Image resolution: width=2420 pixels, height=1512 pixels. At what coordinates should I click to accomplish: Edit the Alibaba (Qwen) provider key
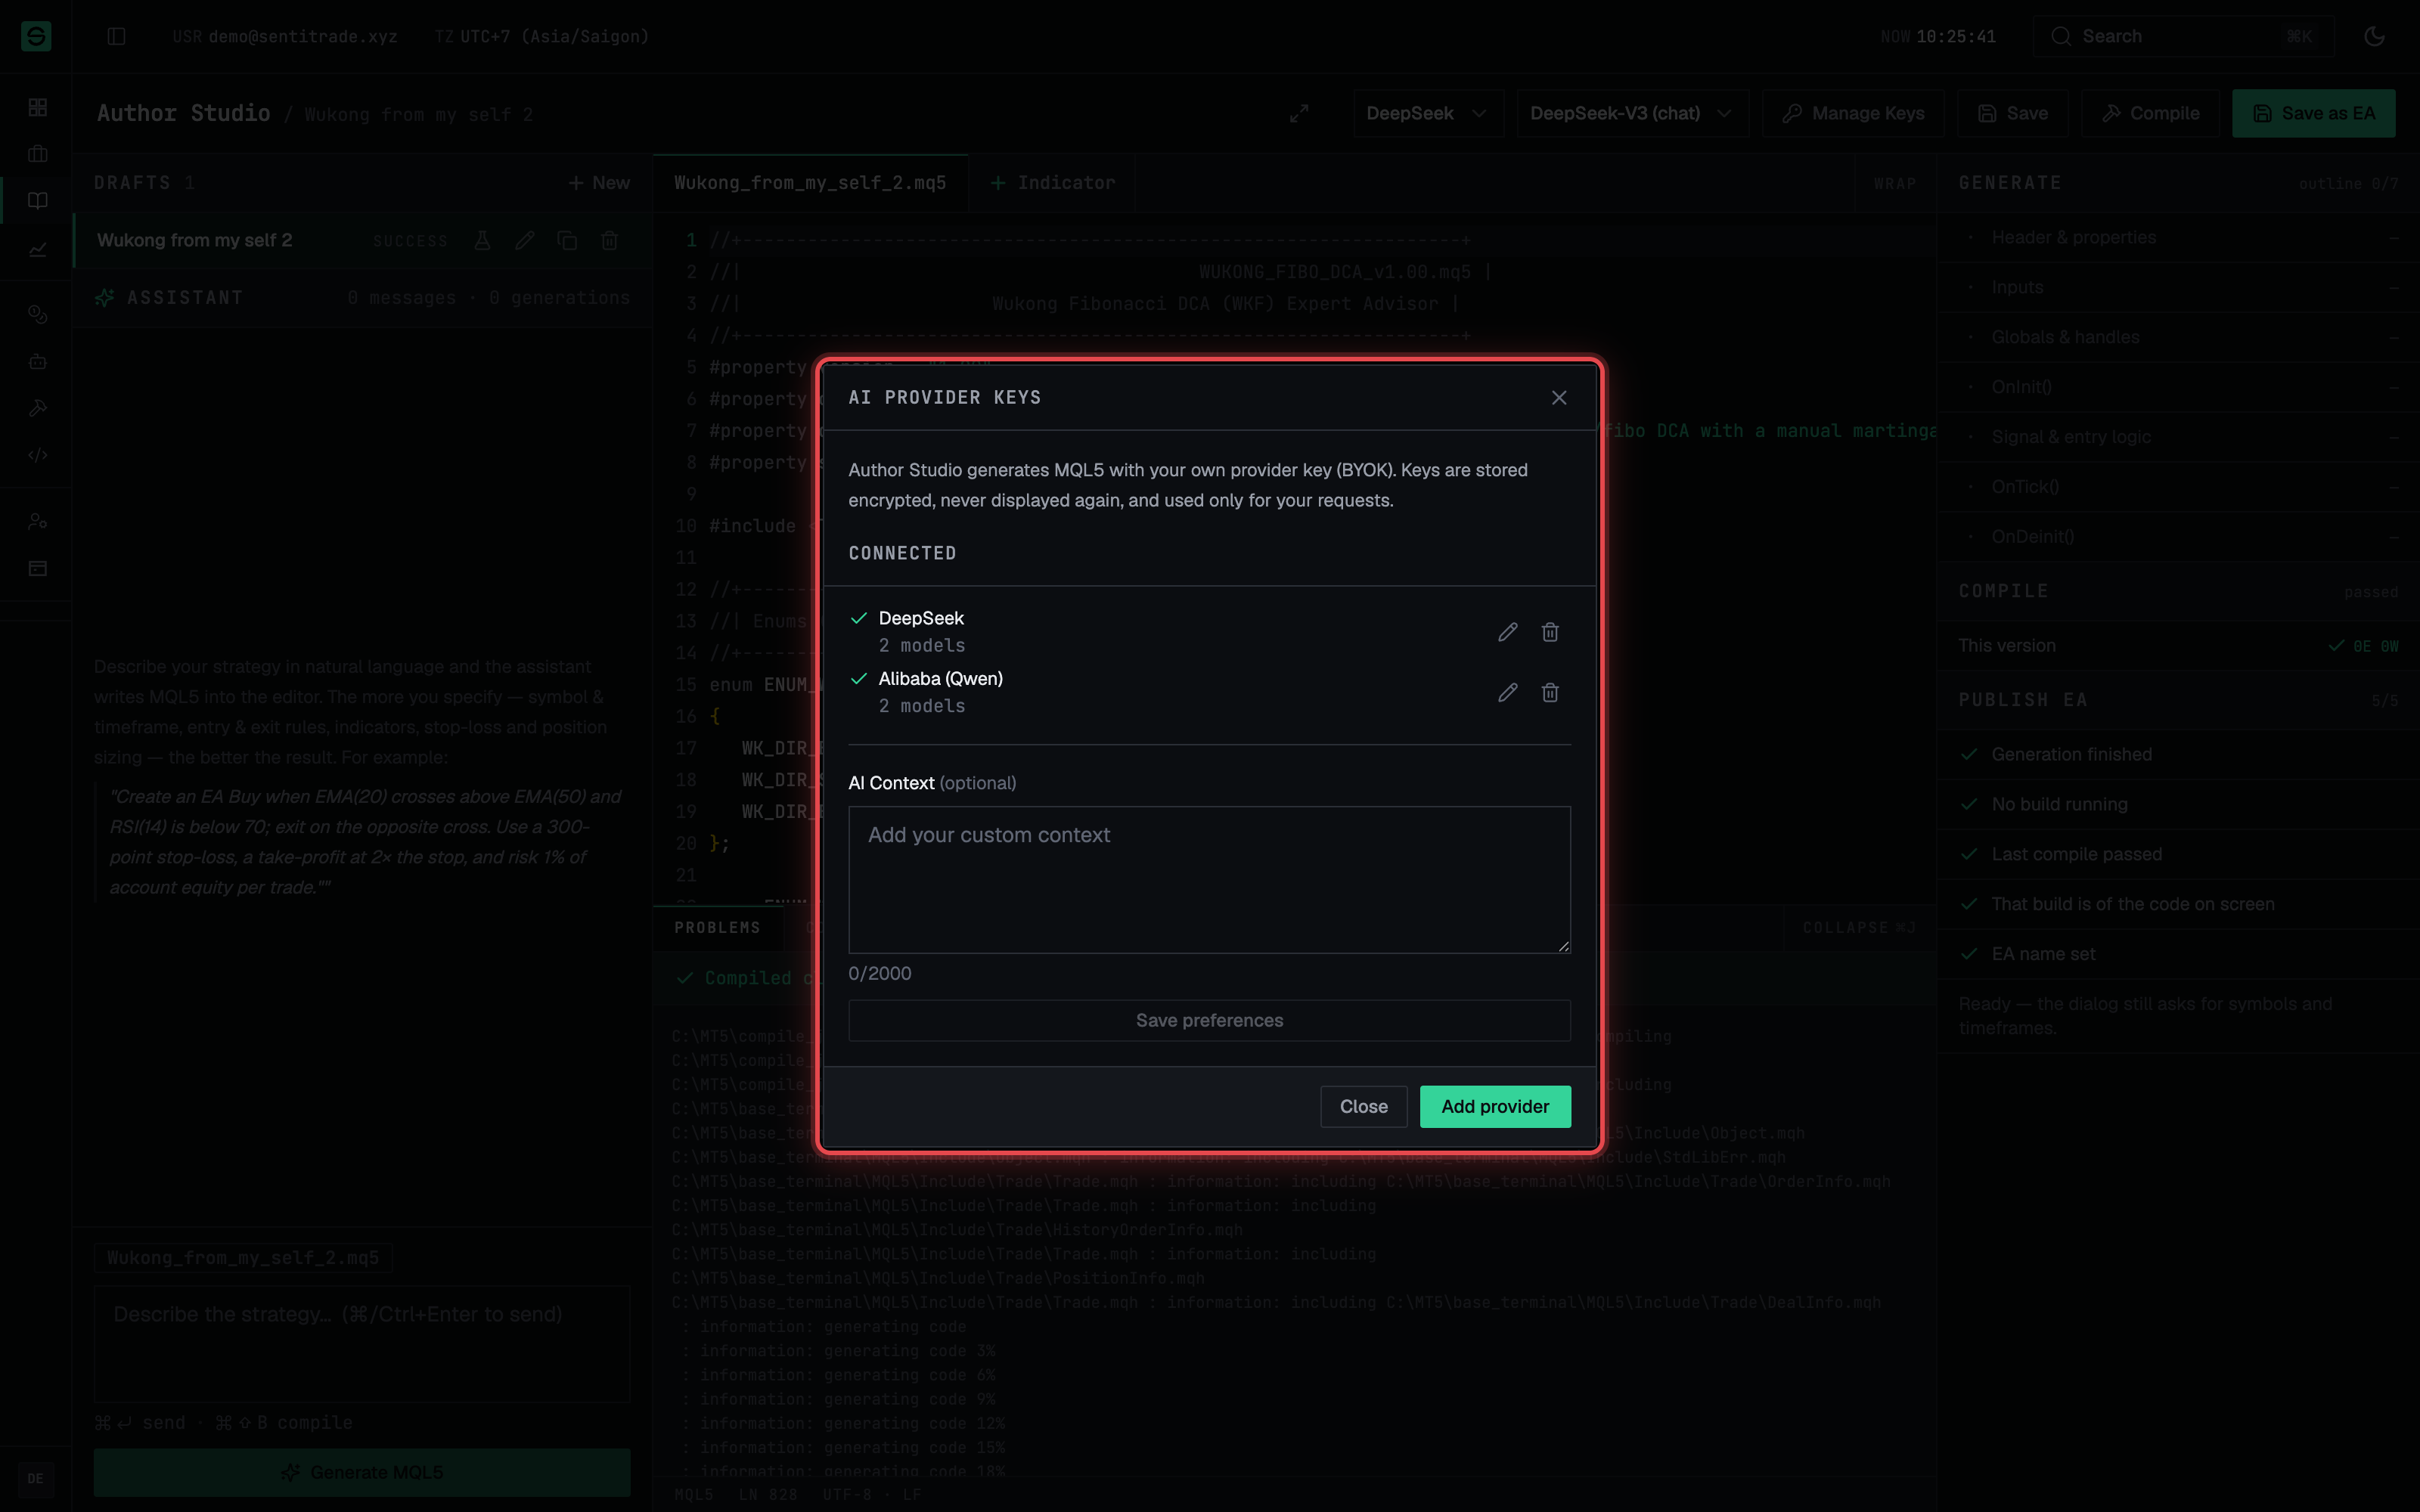1508,692
